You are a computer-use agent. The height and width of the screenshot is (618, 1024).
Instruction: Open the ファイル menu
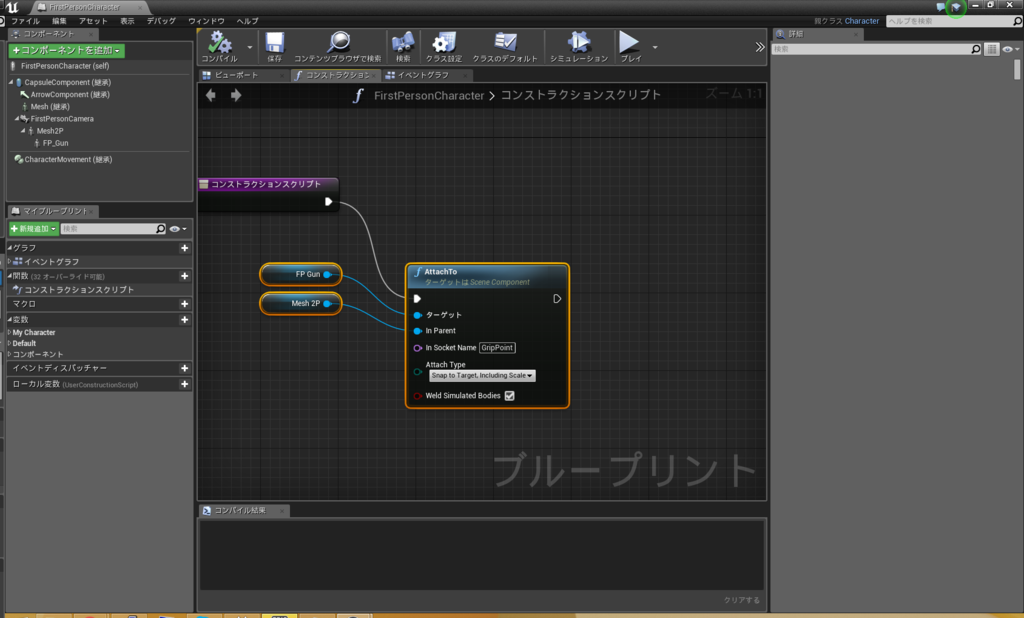pos(25,21)
